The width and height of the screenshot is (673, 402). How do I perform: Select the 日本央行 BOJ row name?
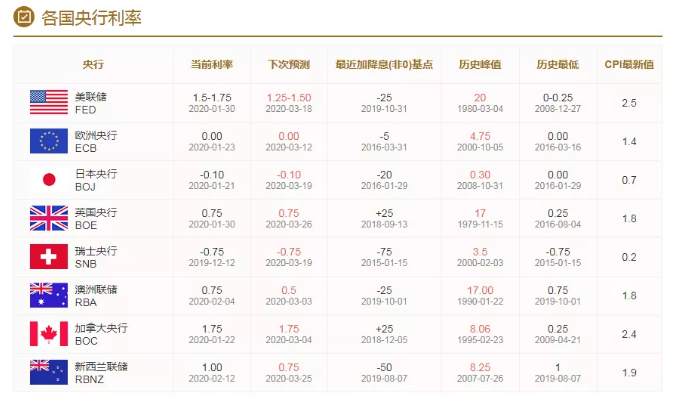96,180
